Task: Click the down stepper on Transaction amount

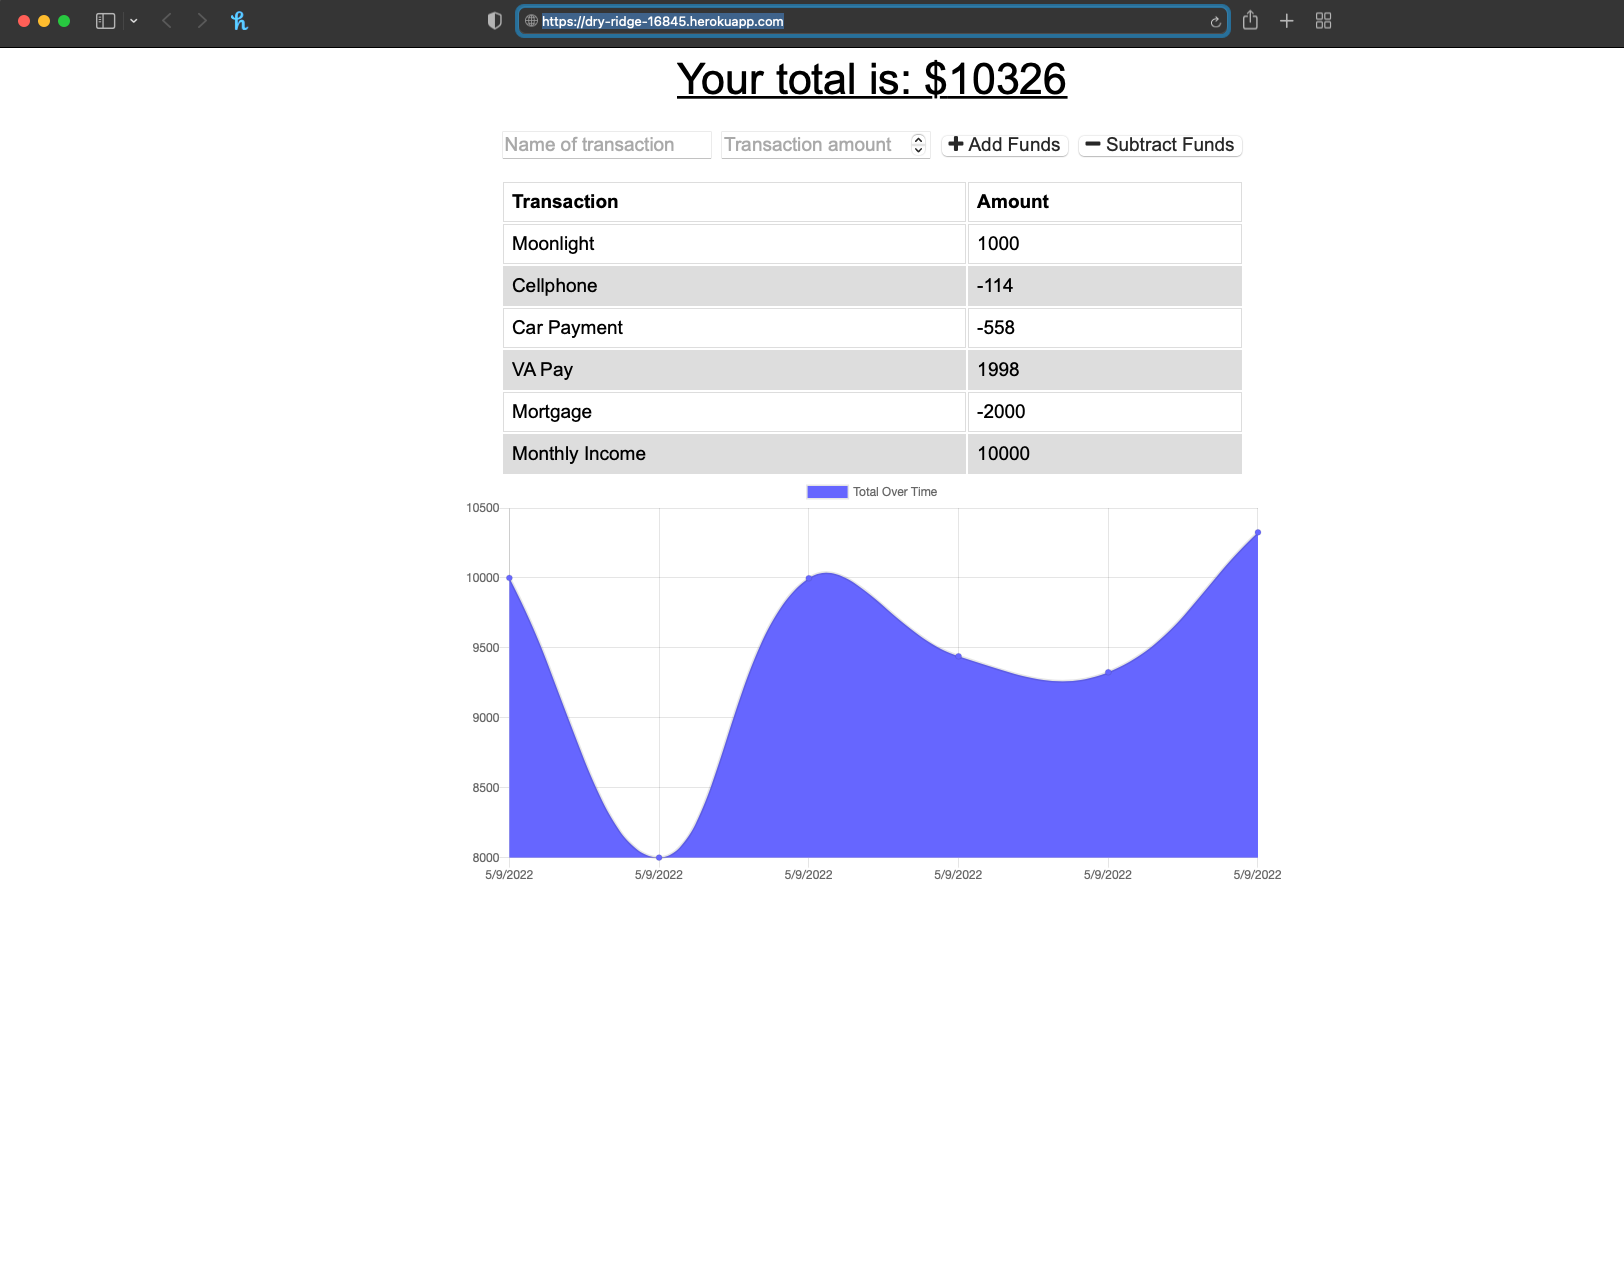Action: coord(917,149)
